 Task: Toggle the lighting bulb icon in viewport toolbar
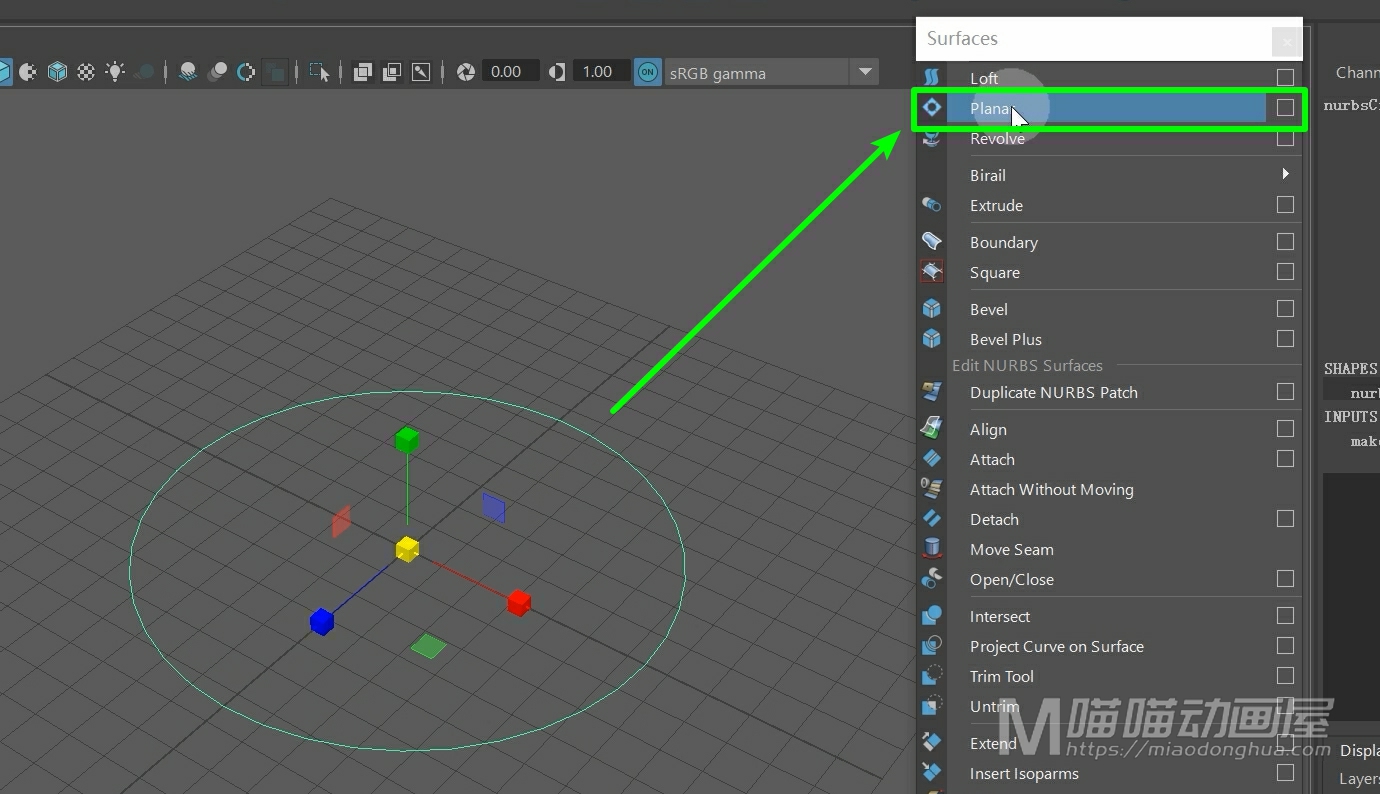[x=116, y=72]
